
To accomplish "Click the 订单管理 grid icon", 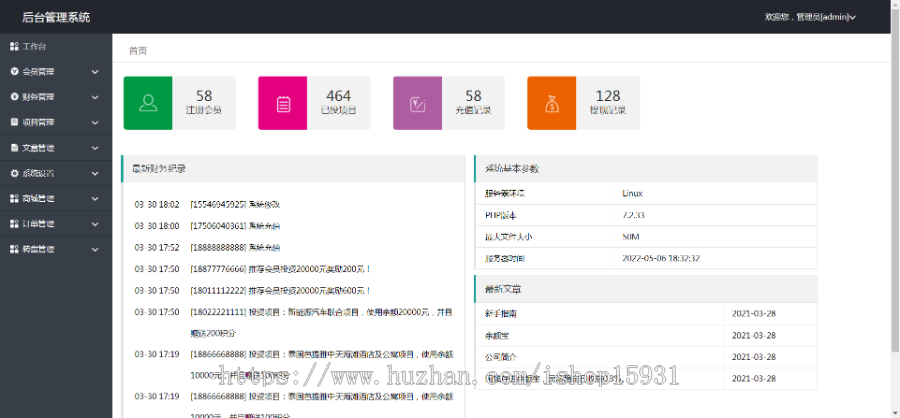I will 15,224.
